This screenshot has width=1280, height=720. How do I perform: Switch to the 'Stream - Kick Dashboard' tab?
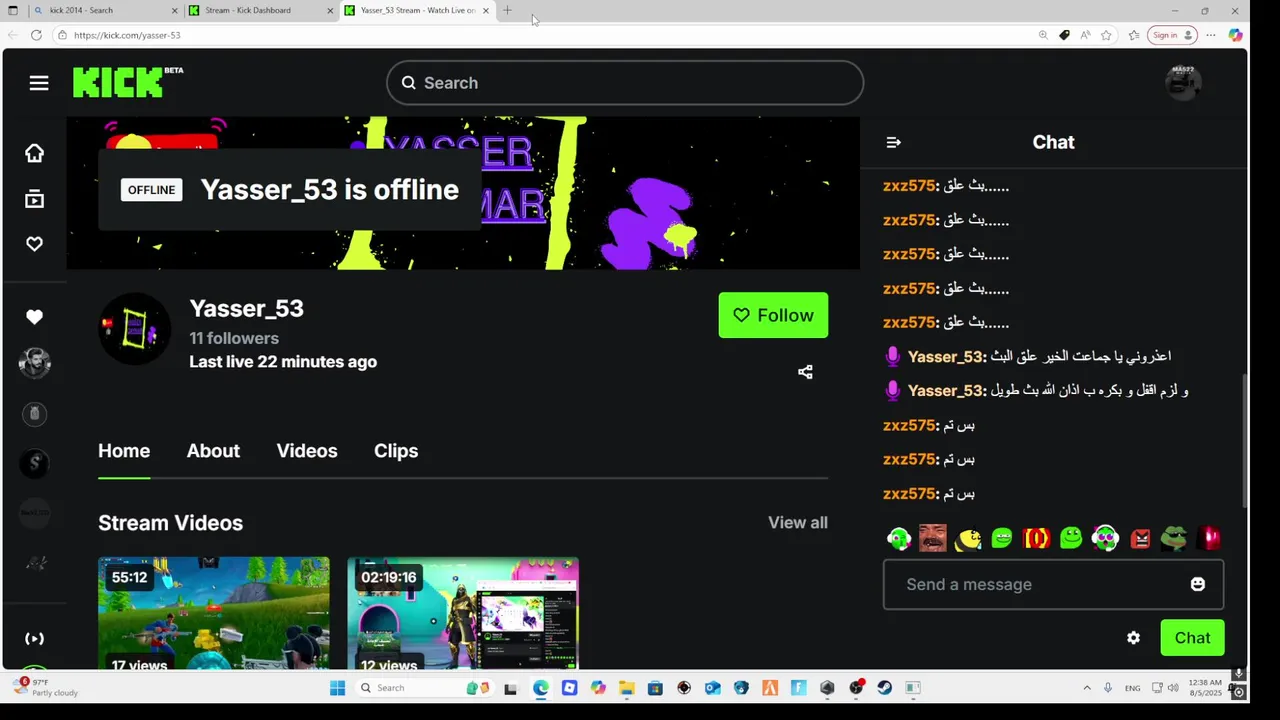[x=259, y=10]
